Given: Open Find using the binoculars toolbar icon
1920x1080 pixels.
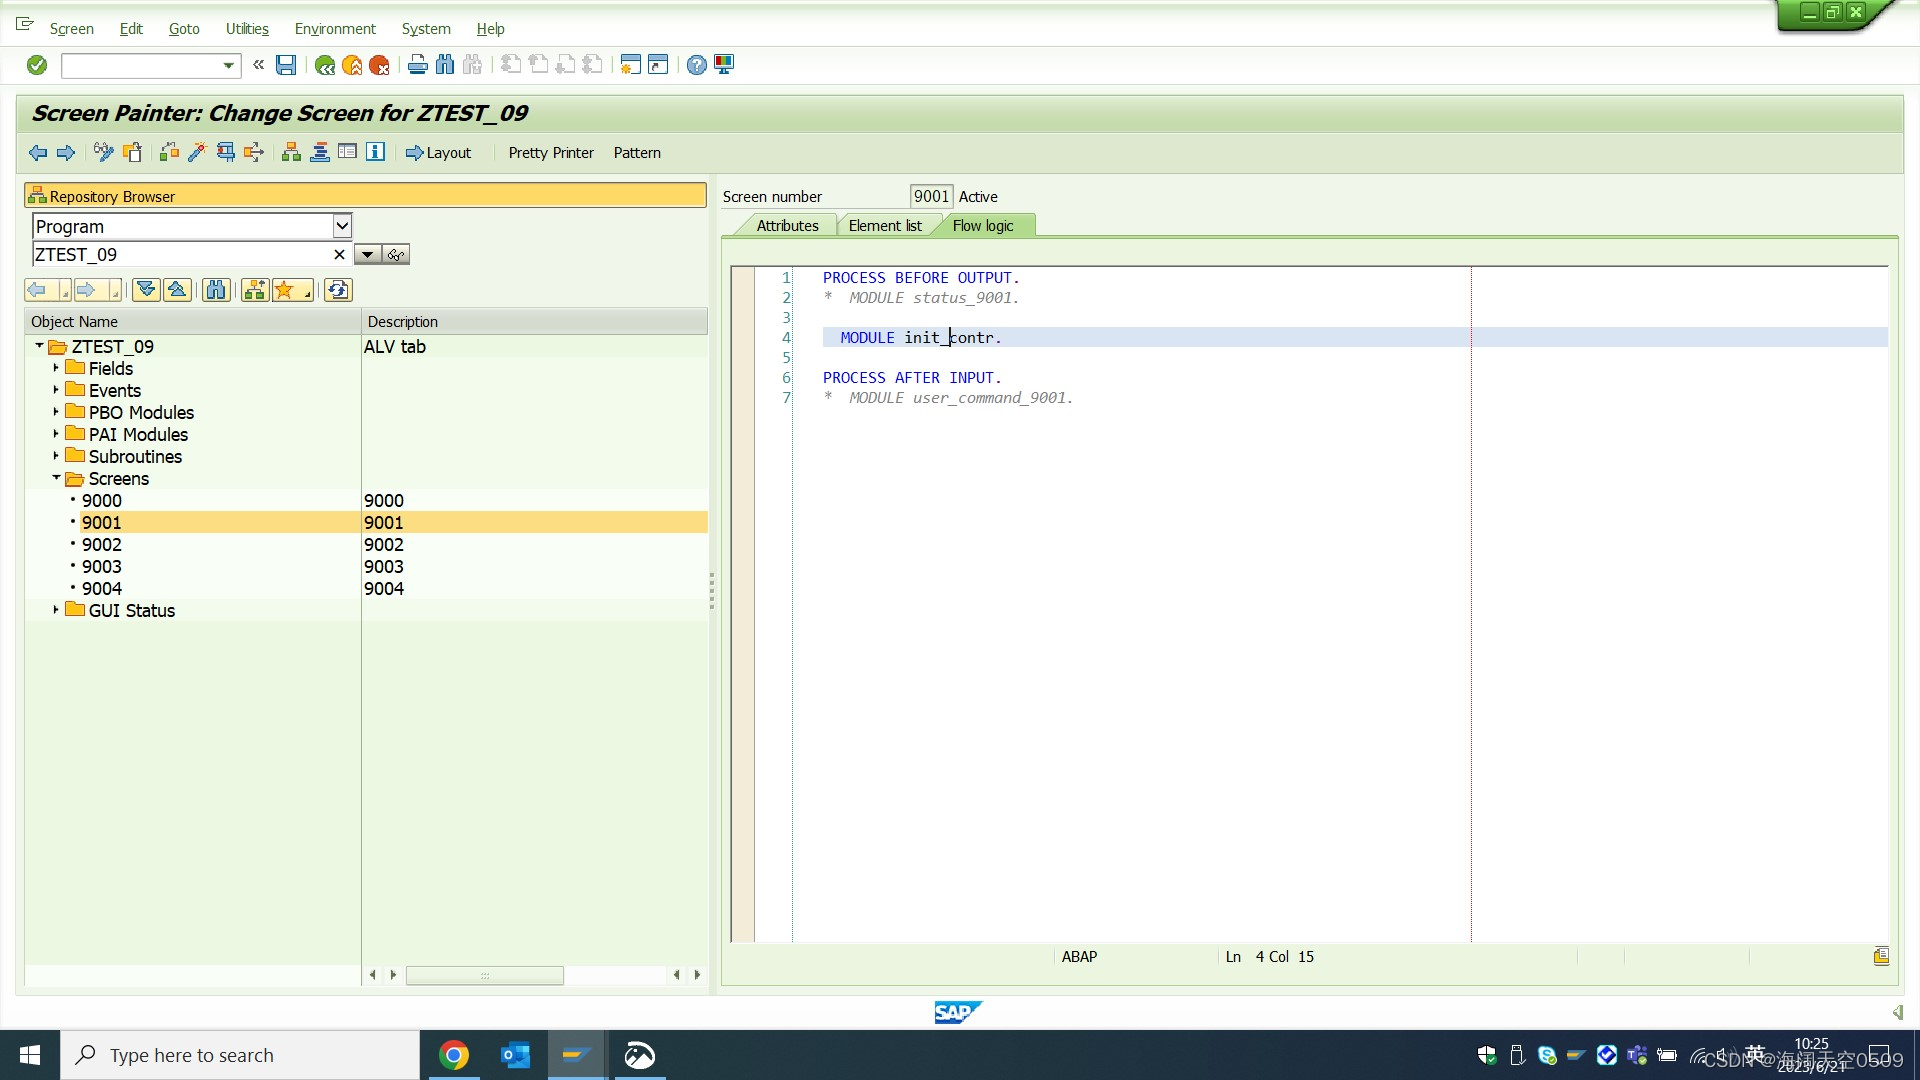Looking at the screenshot, I should (445, 65).
